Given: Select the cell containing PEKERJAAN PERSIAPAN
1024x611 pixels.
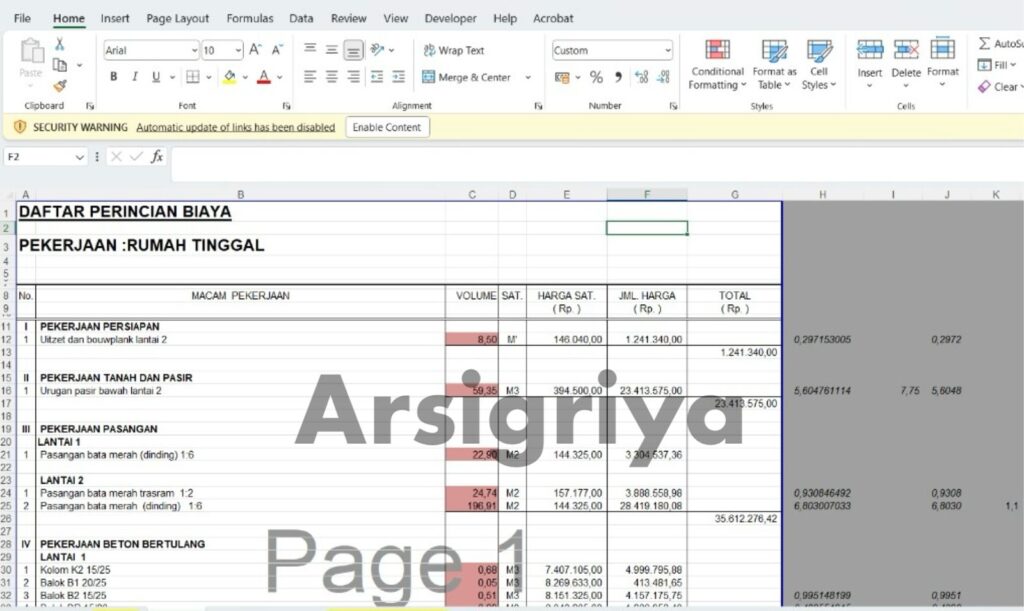Looking at the screenshot, I should point(99,327).
